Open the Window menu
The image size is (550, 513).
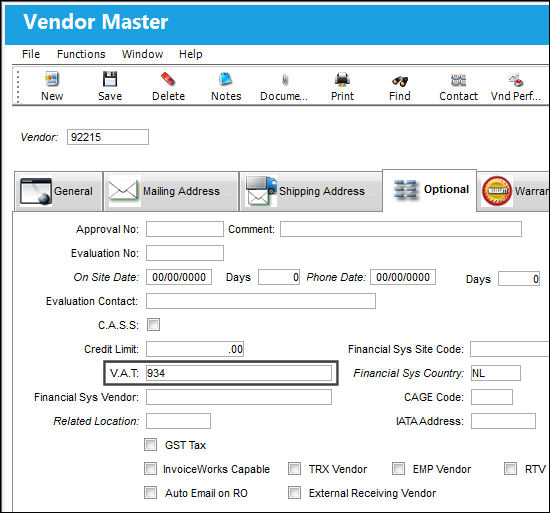pyautogui.click(x=142, y=54)
